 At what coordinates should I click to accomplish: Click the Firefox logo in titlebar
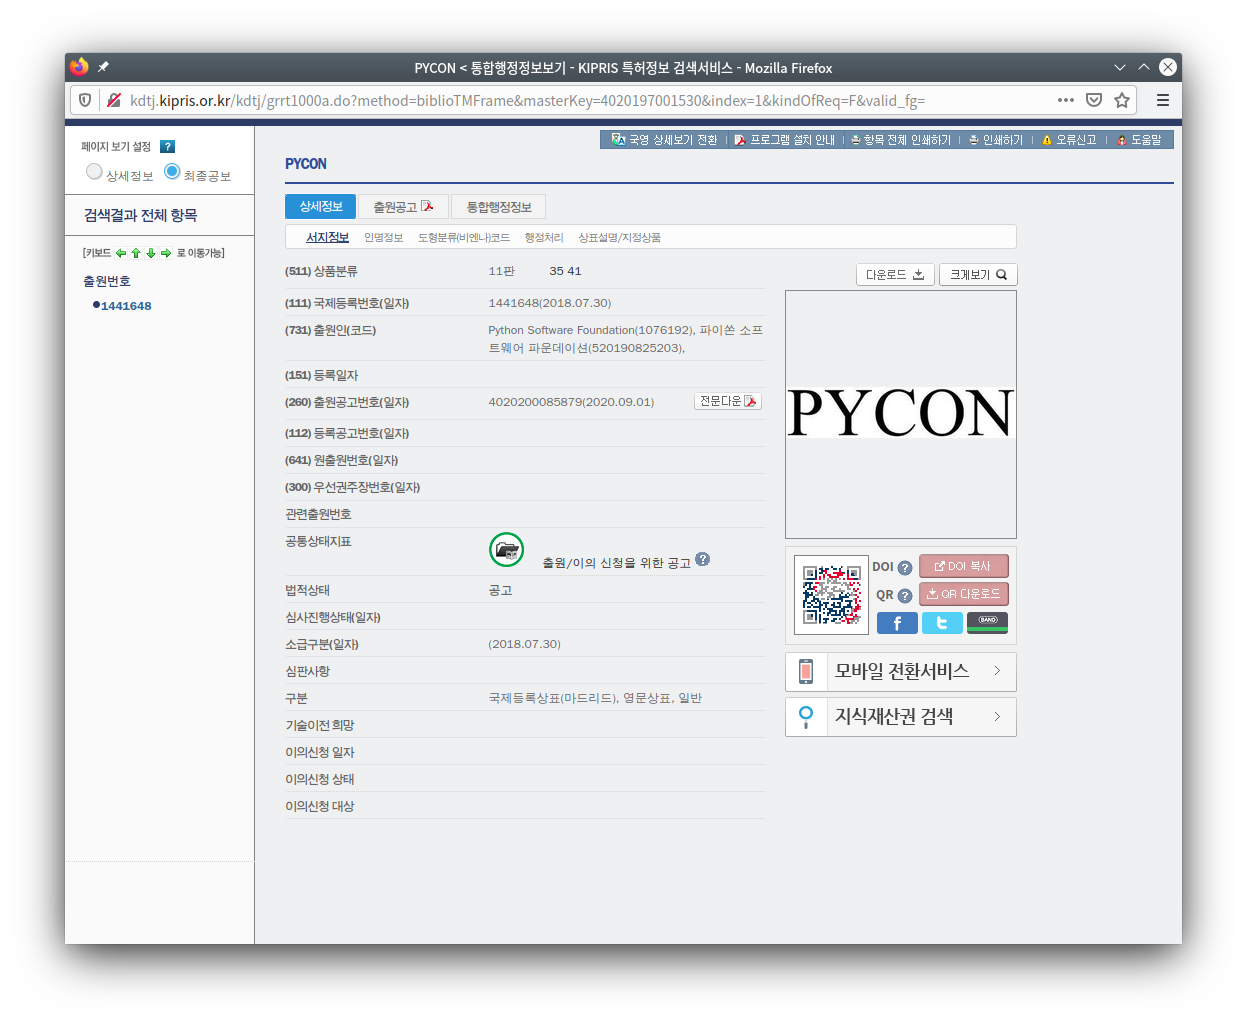click(79, 67)
